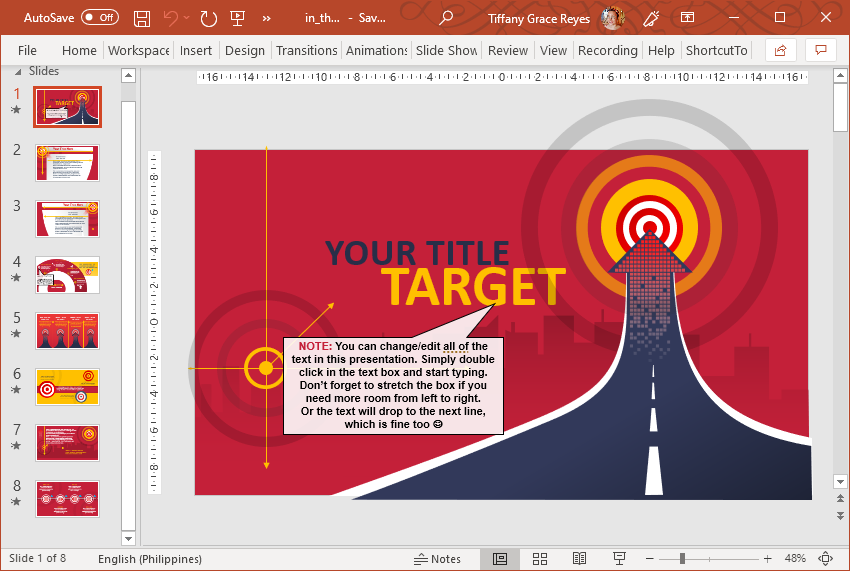Click the Redo/Repeat arrow icon
The image size is (850, 571).
pyautogui.click(x=209, y=18)
